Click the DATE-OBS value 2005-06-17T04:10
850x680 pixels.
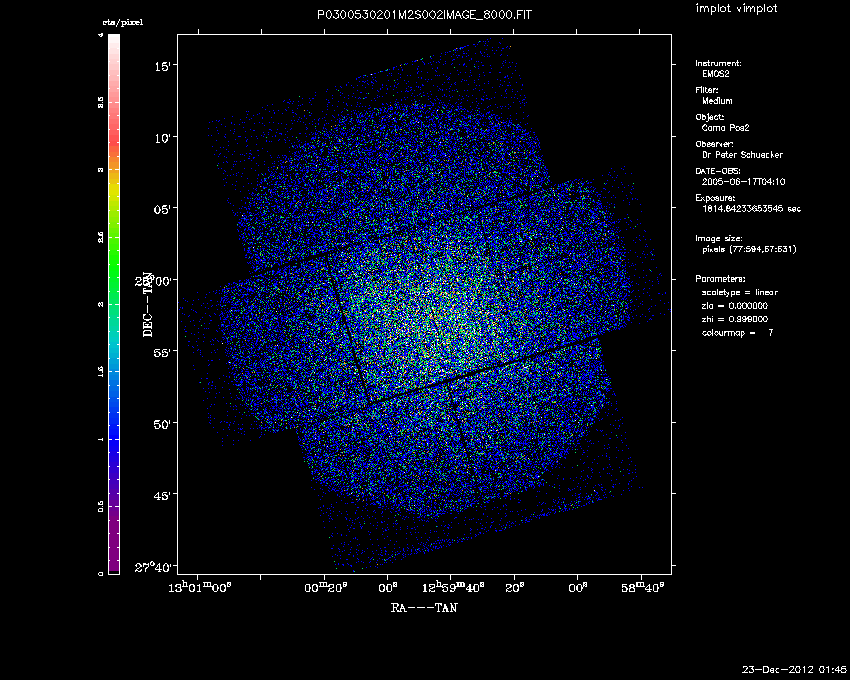(744, 182)
